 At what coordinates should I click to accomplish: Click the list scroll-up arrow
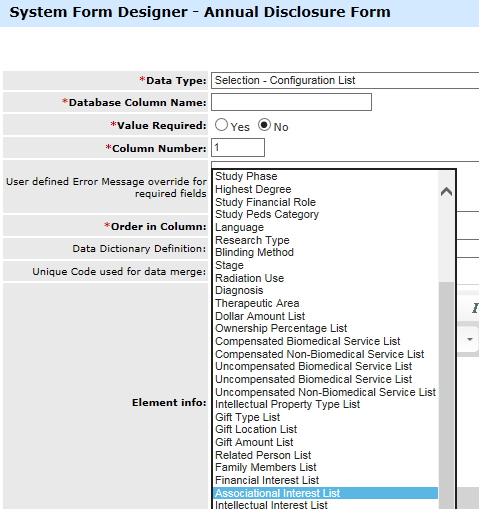click(x=446, y=192)
